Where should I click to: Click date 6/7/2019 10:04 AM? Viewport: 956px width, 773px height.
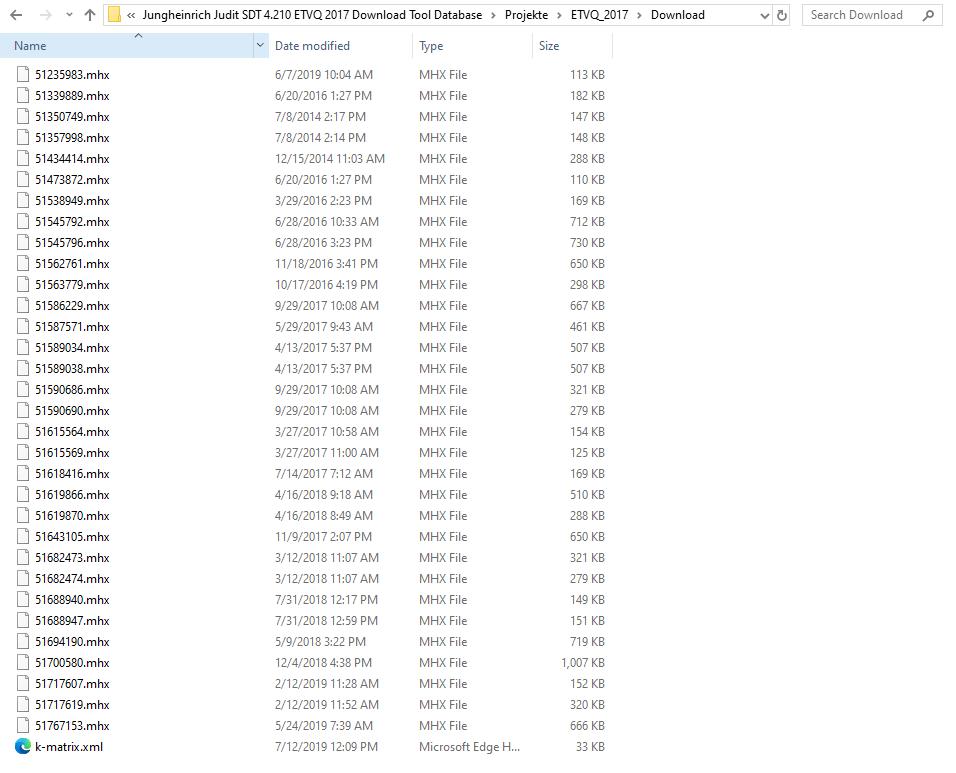(x=324, y=74)
